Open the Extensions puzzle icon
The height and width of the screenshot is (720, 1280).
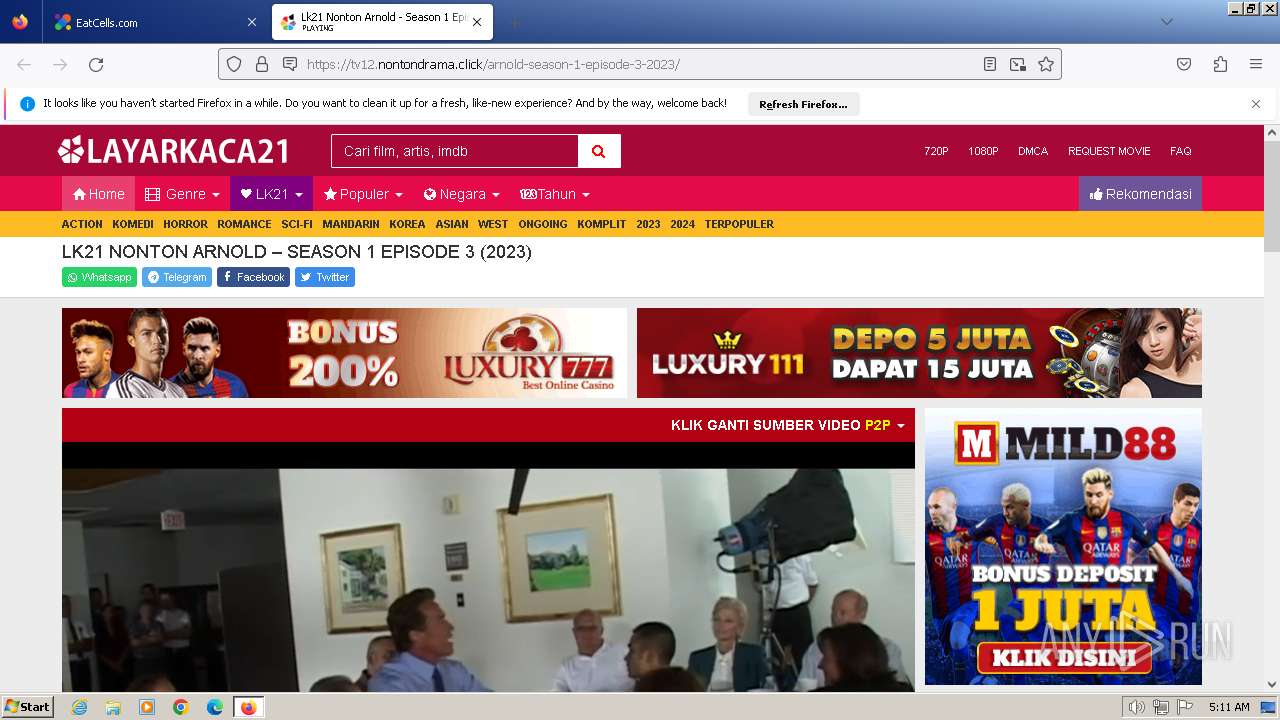[x=1220, y=64]
